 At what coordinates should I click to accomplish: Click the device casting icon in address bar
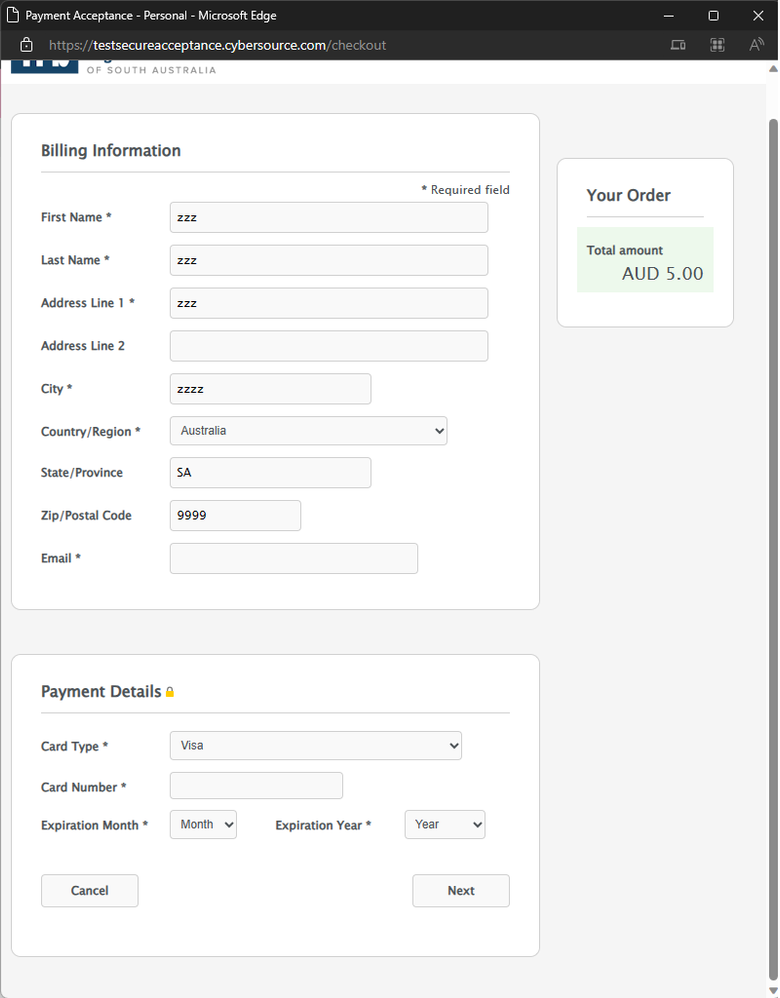tap(678, 45)
